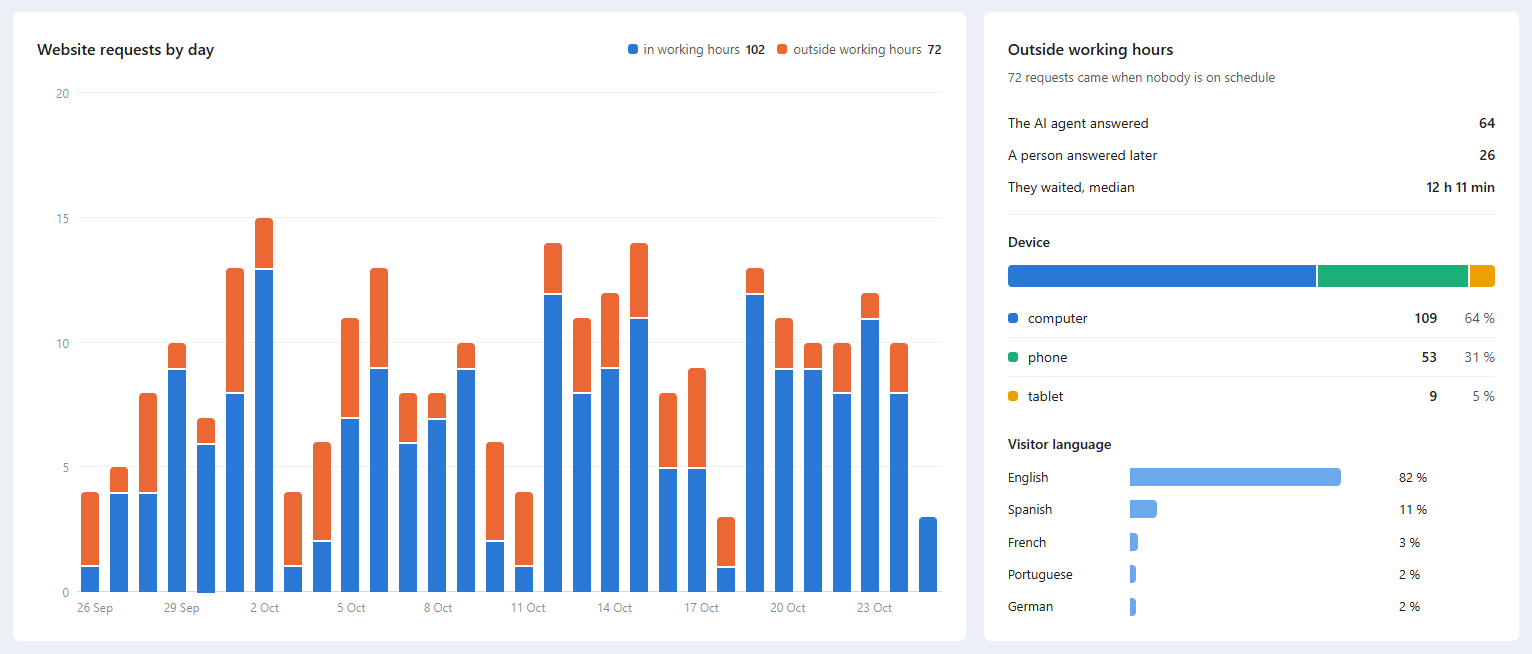Click the 'Website requests by day' title
Image resolution: width=1532 pixels, height=654 pixels.
pos(125,49)
